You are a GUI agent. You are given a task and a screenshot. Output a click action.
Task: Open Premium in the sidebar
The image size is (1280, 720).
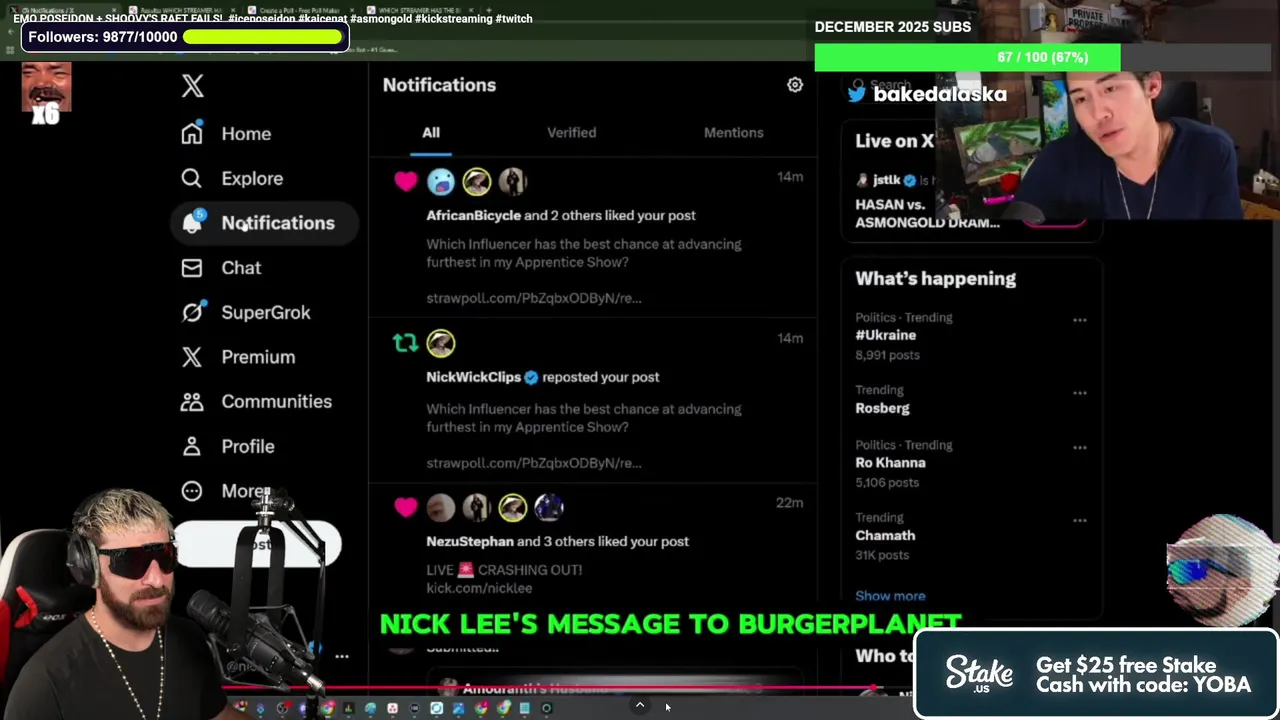tap(258, 357)
